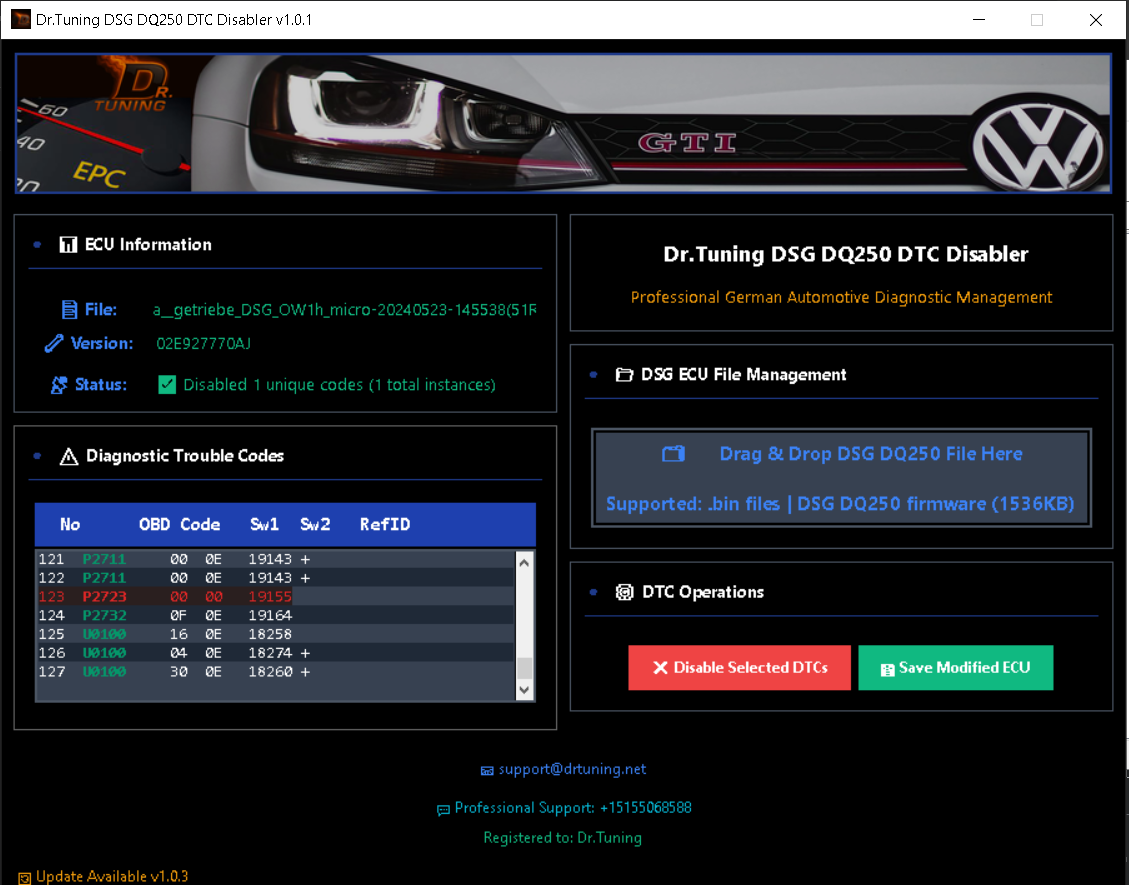The width and height of the screenshot is (1129, 885).
Task: Select DTC row 127 U0100
Action: (x=275, y=671)
